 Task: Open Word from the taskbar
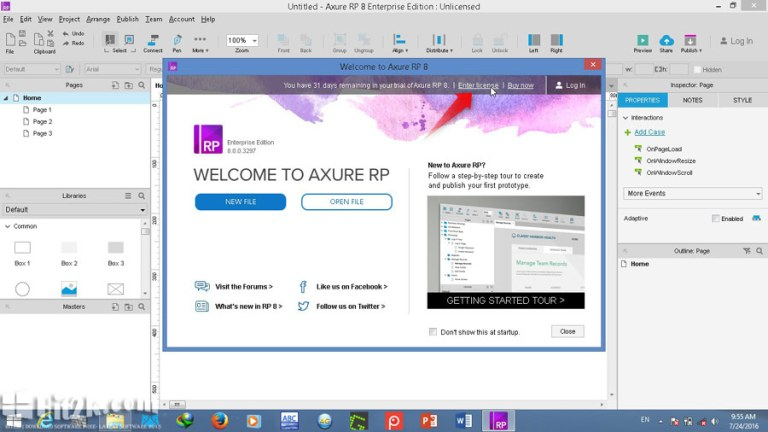463,421
